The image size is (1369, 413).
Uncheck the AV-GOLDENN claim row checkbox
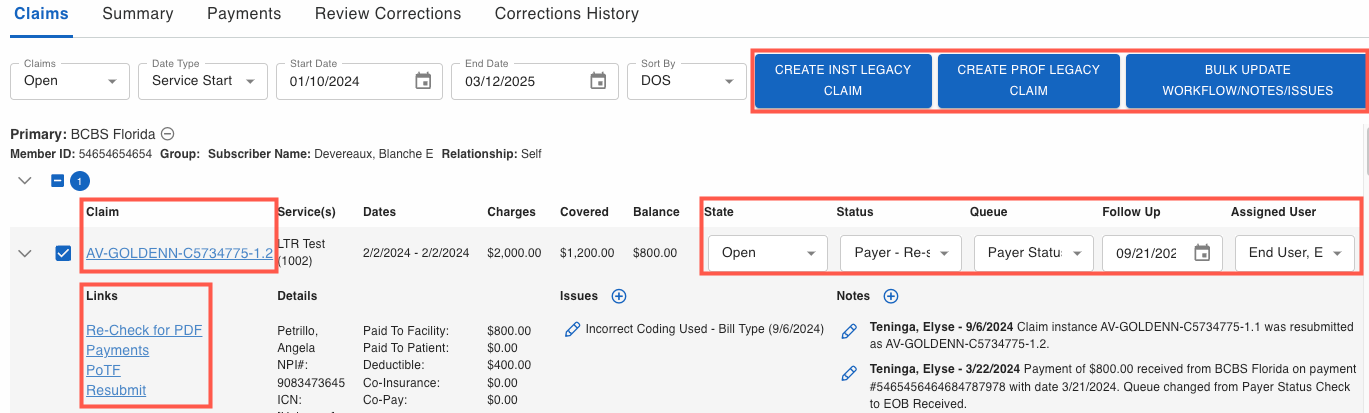[63, 253]
